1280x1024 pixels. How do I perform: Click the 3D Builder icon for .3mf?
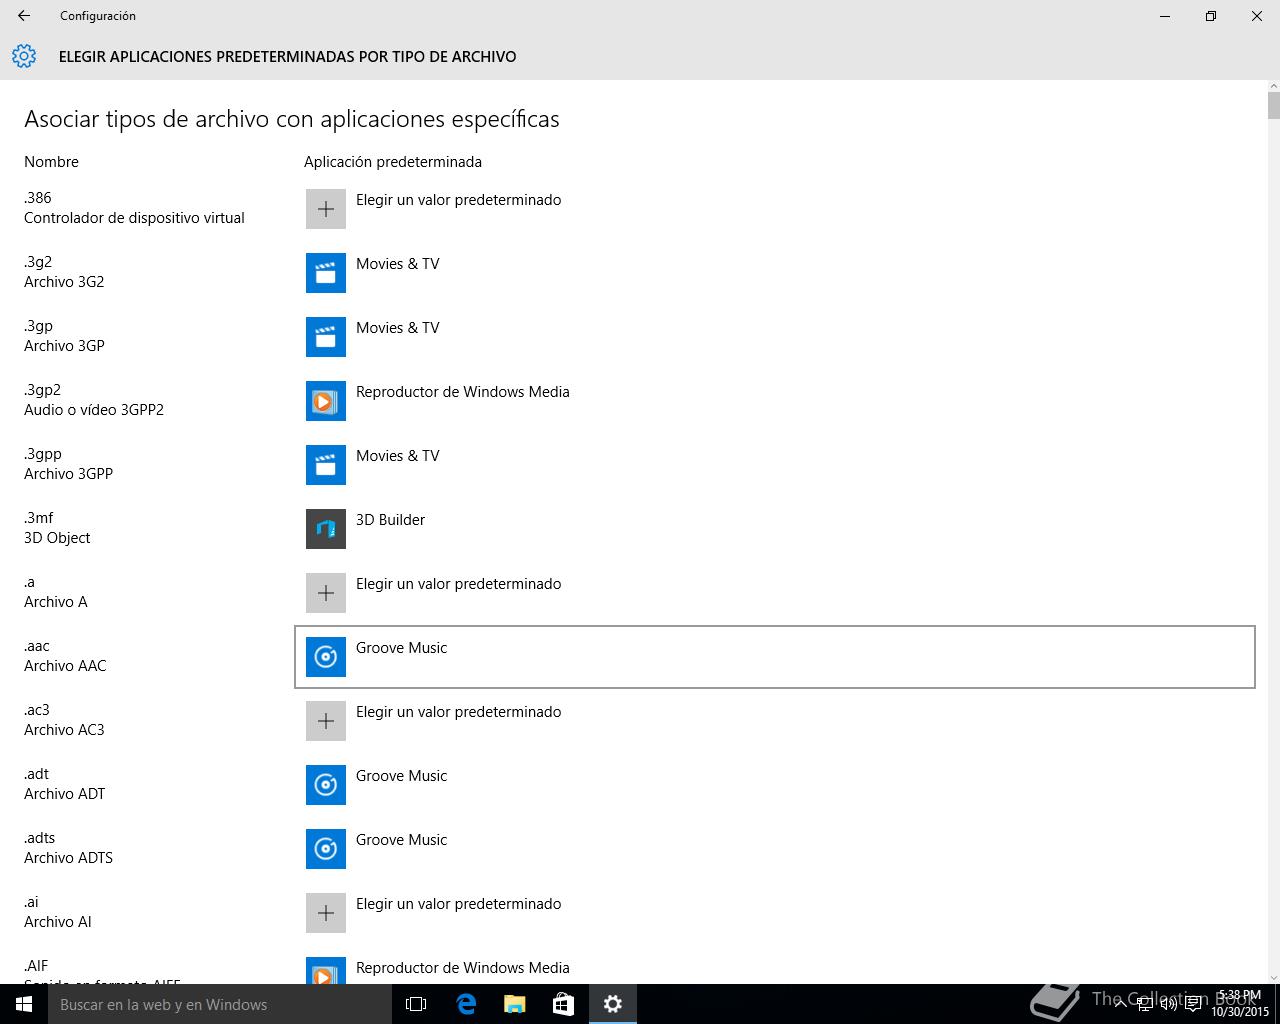pos(326,529)
